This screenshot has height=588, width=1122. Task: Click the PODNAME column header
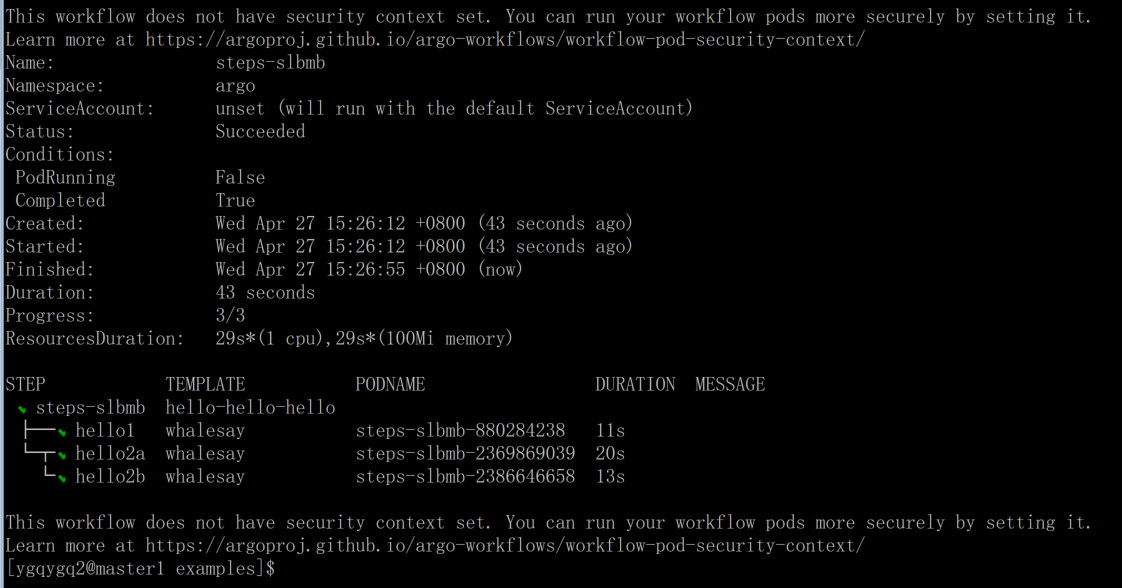coord(390,385)
